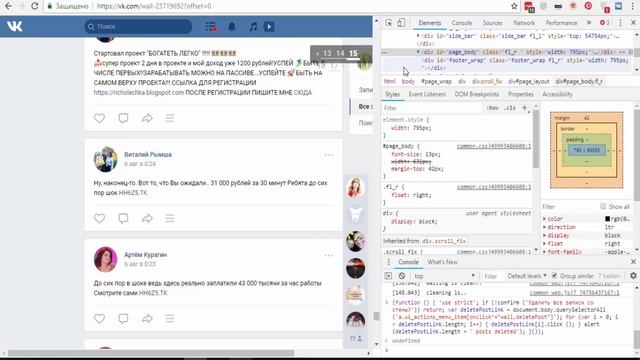Like the БОГАТЕТЬ ЛЕГКО project post
This screenshot has height=360, width=640.
100,118
